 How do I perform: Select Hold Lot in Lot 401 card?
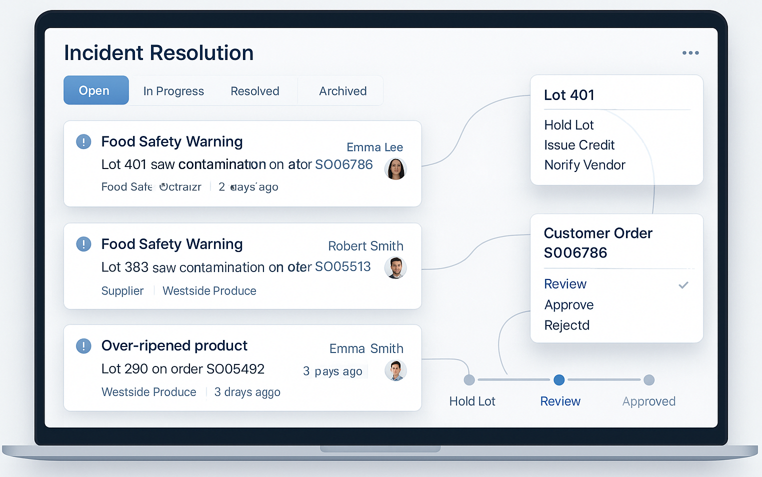coord(569,125)
